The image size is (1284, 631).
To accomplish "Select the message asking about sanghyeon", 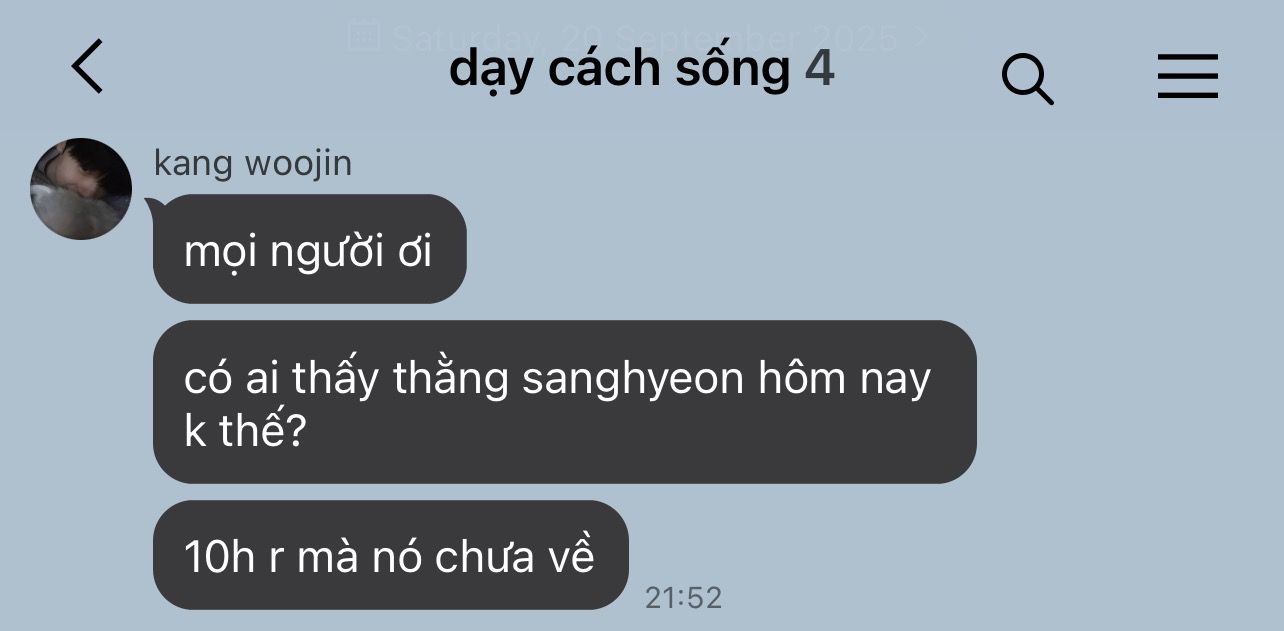I will pos(564,402).
